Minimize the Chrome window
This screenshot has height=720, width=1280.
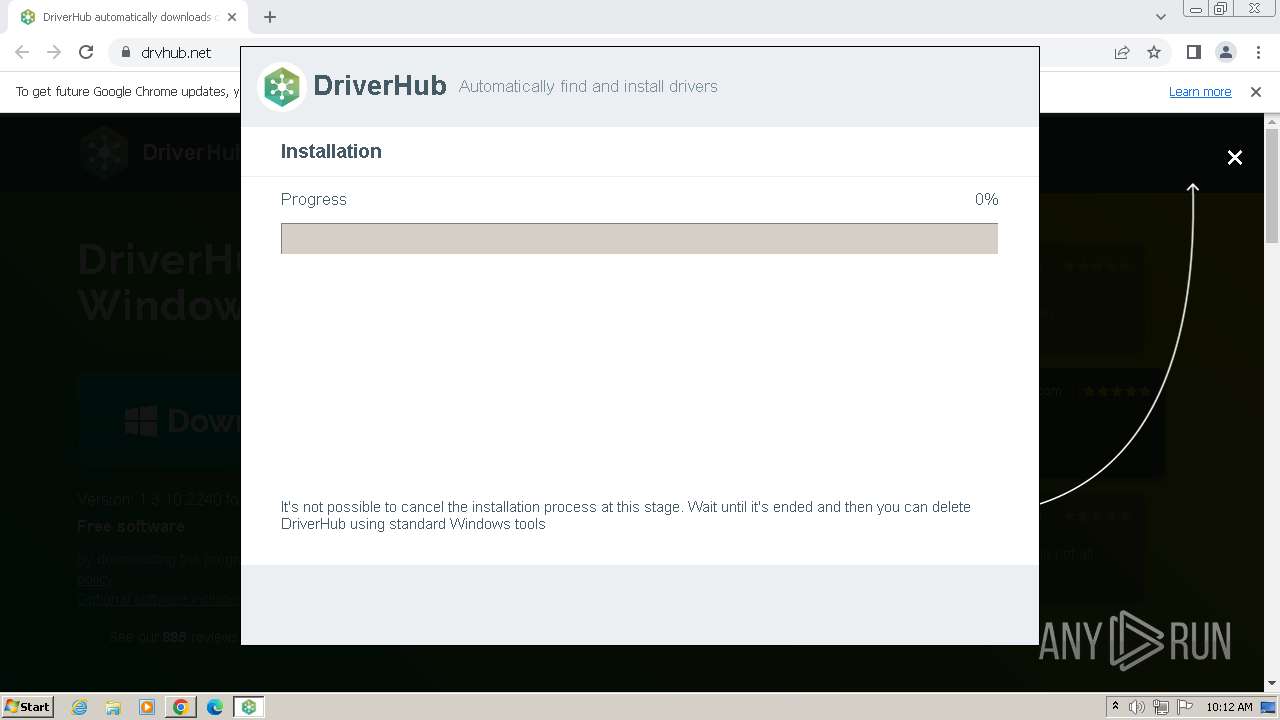pyautogui.click(x=1196, y=9)
